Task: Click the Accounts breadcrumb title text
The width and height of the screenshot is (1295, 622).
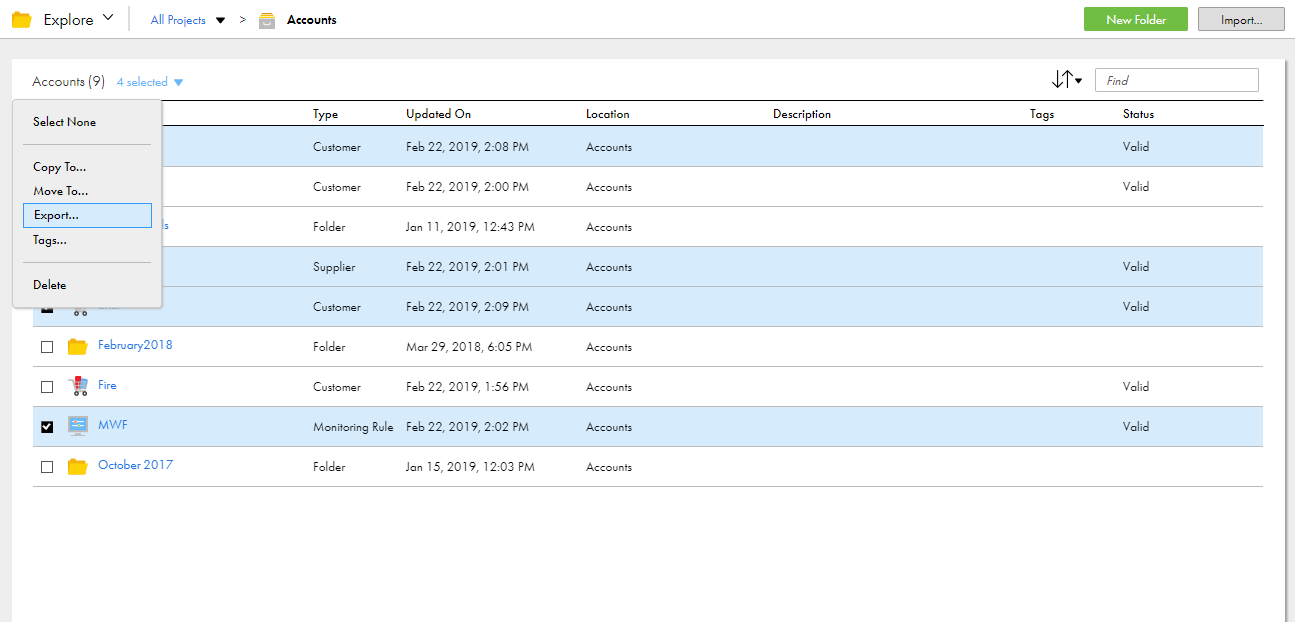Action: coord(312,20)
